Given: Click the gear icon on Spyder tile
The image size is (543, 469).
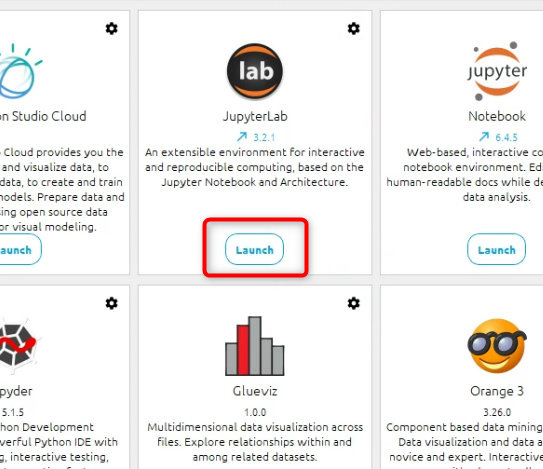Looking at the screenshot, I should click(x=112, y=303).
